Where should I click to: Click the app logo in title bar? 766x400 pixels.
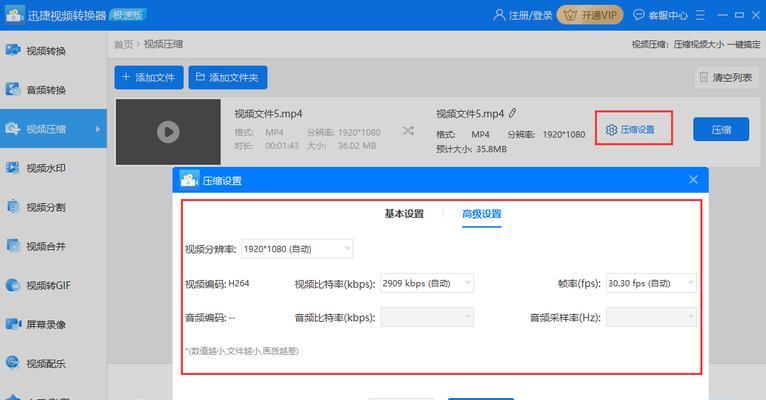point(14,14)
